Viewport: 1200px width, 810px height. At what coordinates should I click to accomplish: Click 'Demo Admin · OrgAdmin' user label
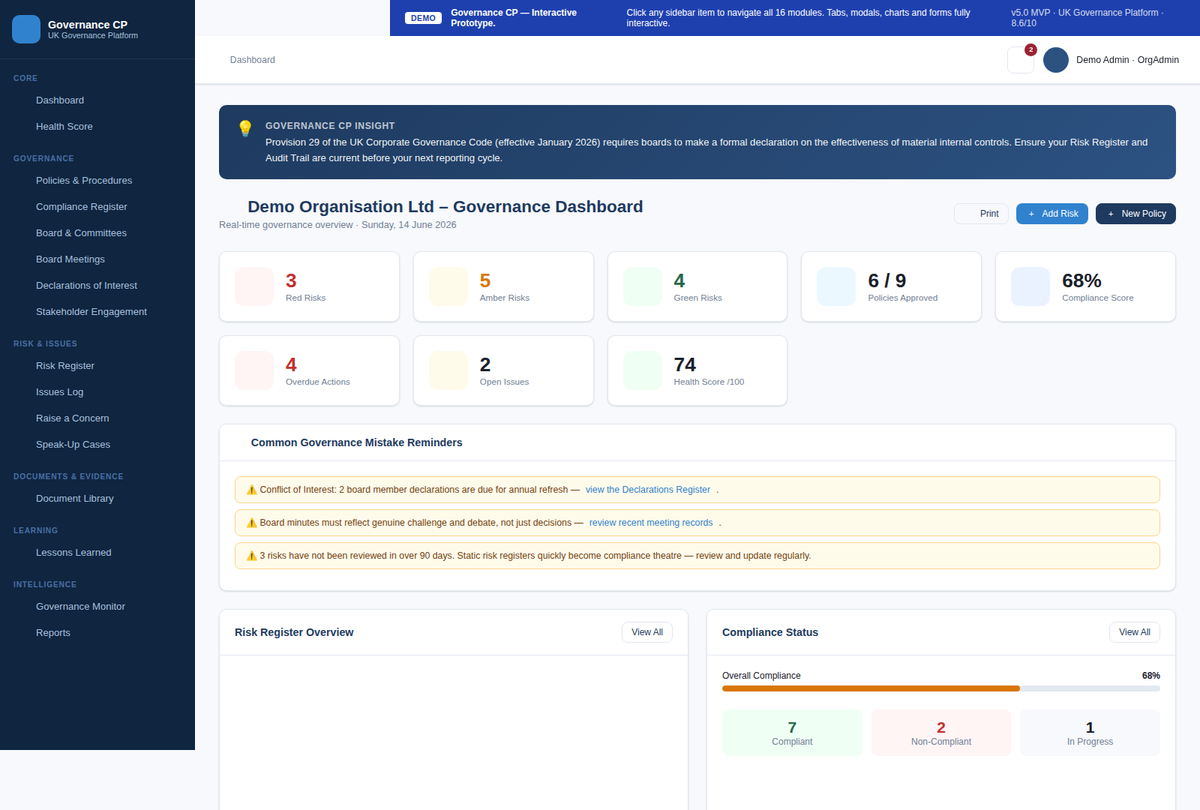(x=1128, y=60)
